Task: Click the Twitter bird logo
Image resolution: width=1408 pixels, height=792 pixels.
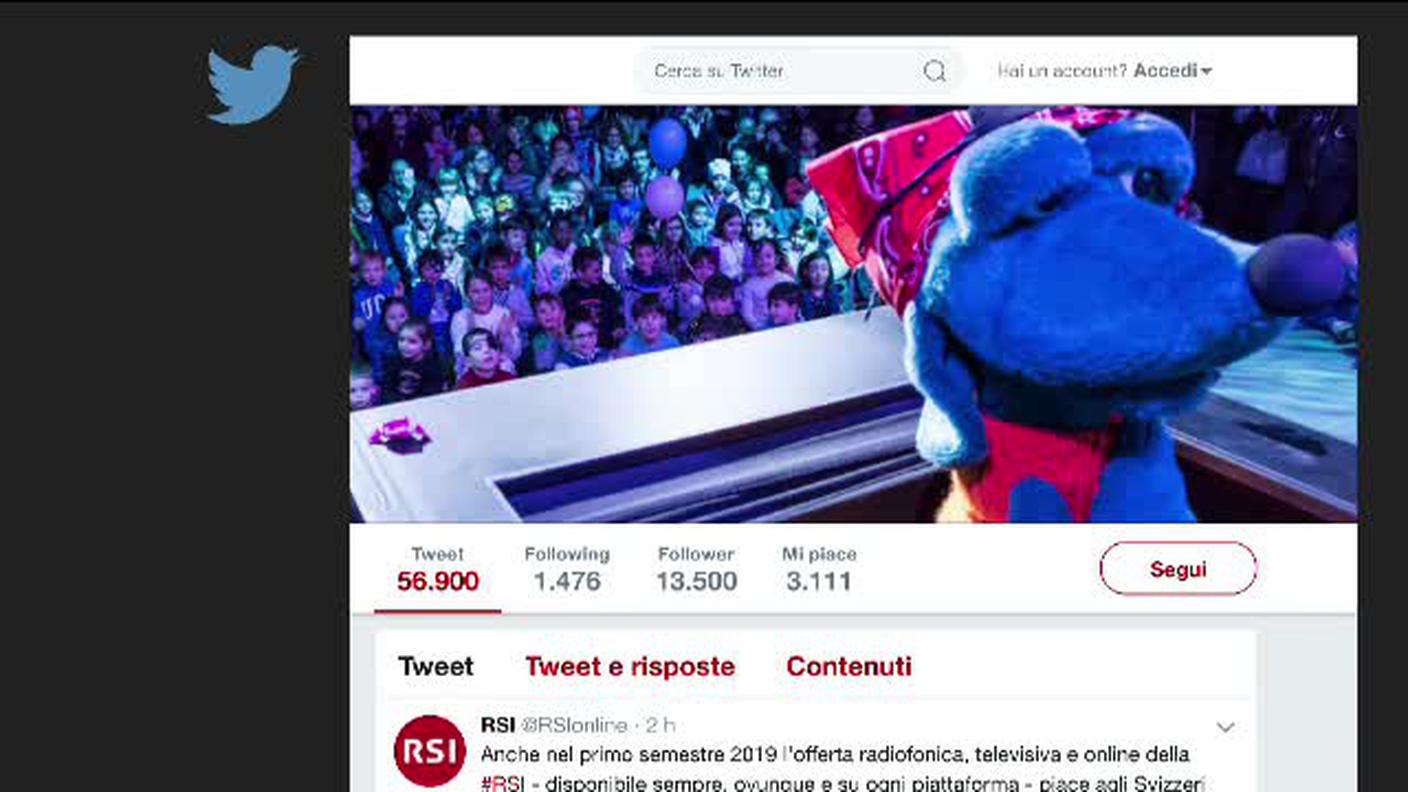Action: click(252, 84)
